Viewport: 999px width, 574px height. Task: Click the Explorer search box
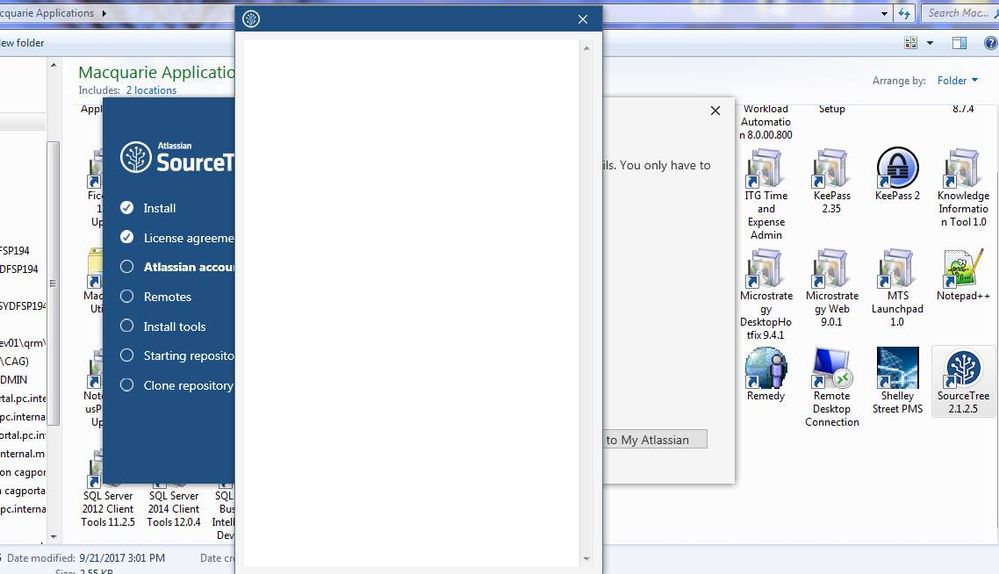point(959,13)
